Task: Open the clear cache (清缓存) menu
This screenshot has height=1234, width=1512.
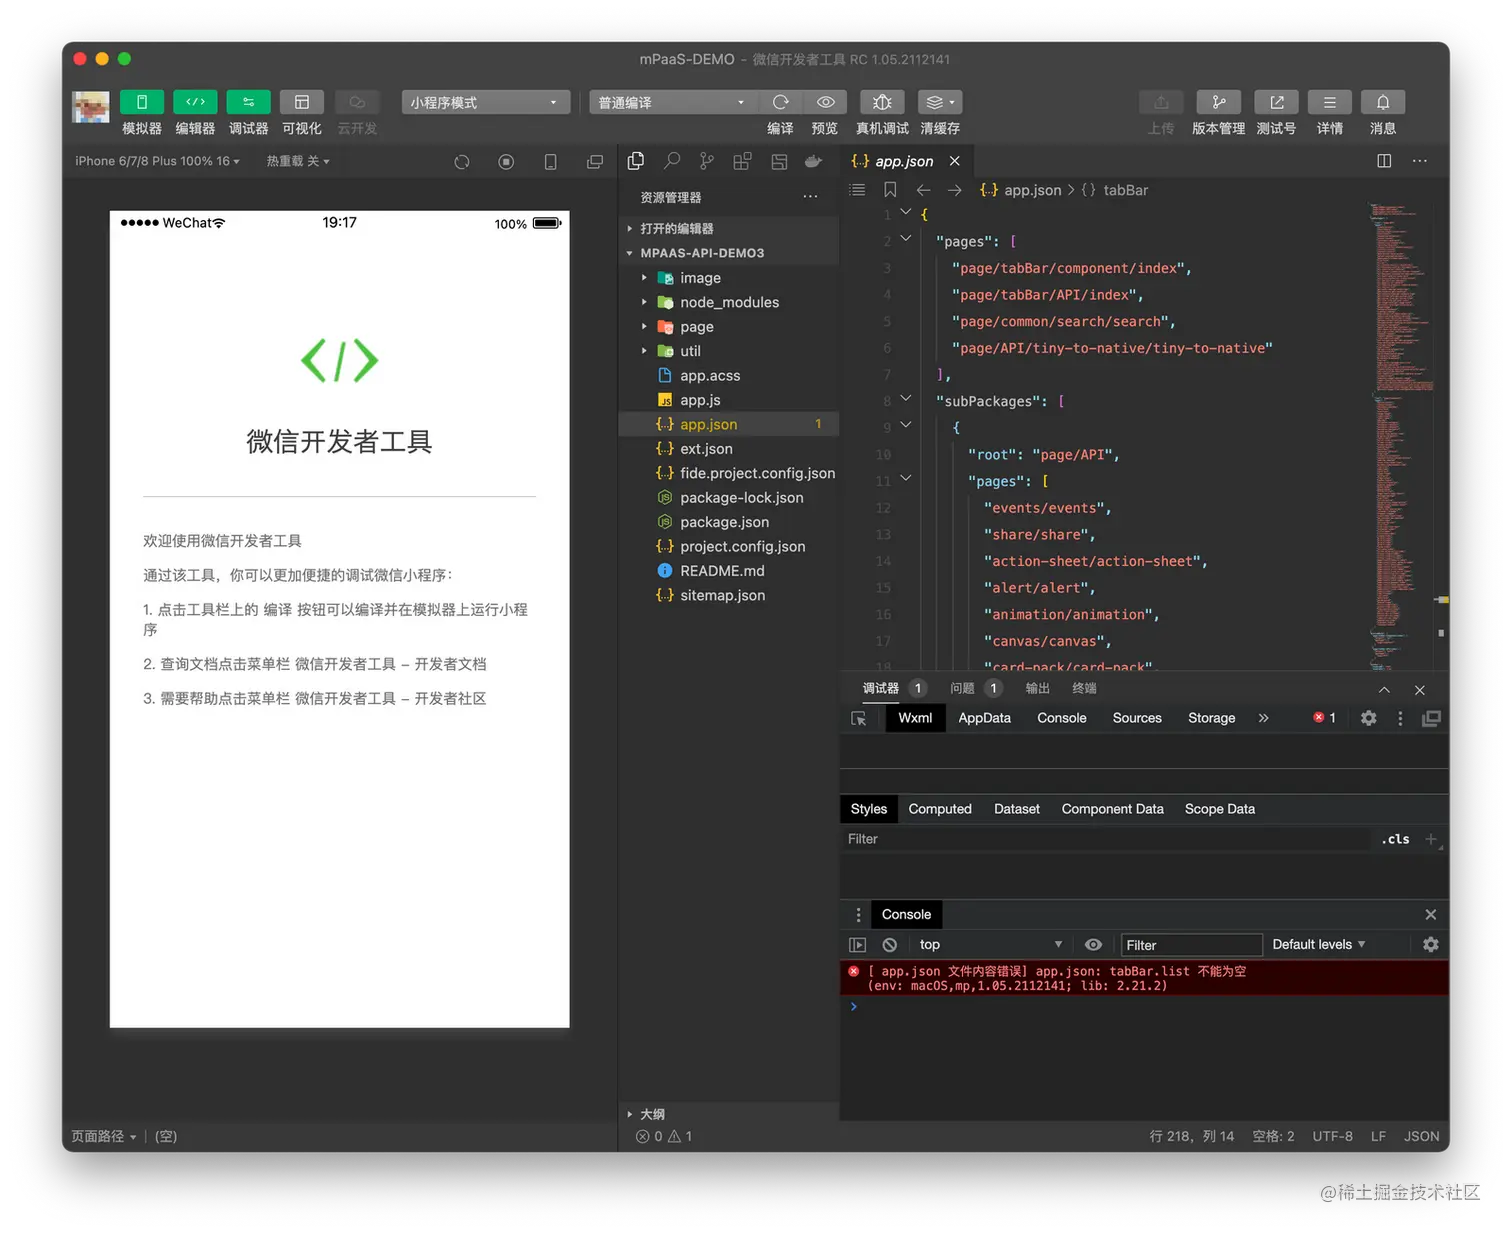Action: (x=940, y=102)
